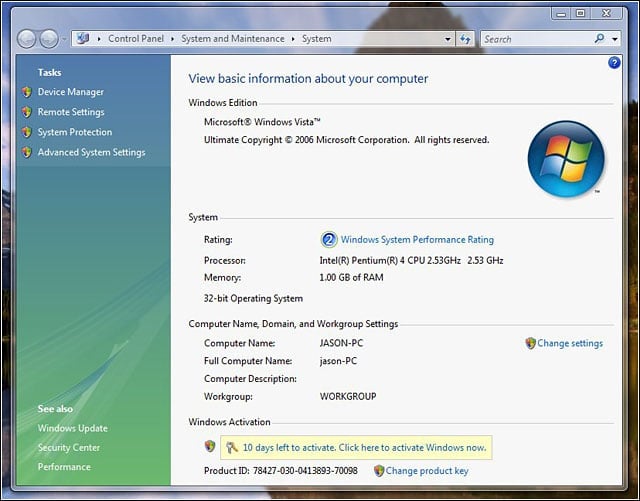Maximize the System window
The height and width of the screenshot is (501, 640).
[580, 13]
